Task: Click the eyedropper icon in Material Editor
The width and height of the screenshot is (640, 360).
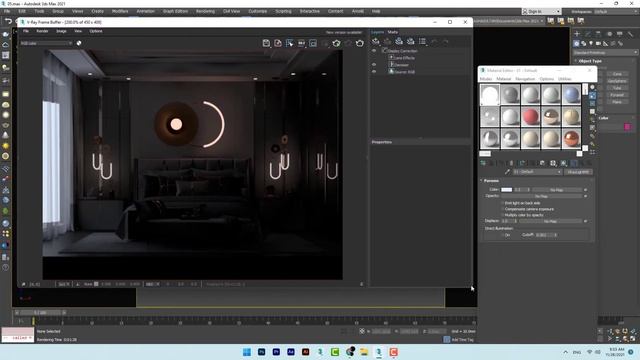Action: click(x=507, y=172)
